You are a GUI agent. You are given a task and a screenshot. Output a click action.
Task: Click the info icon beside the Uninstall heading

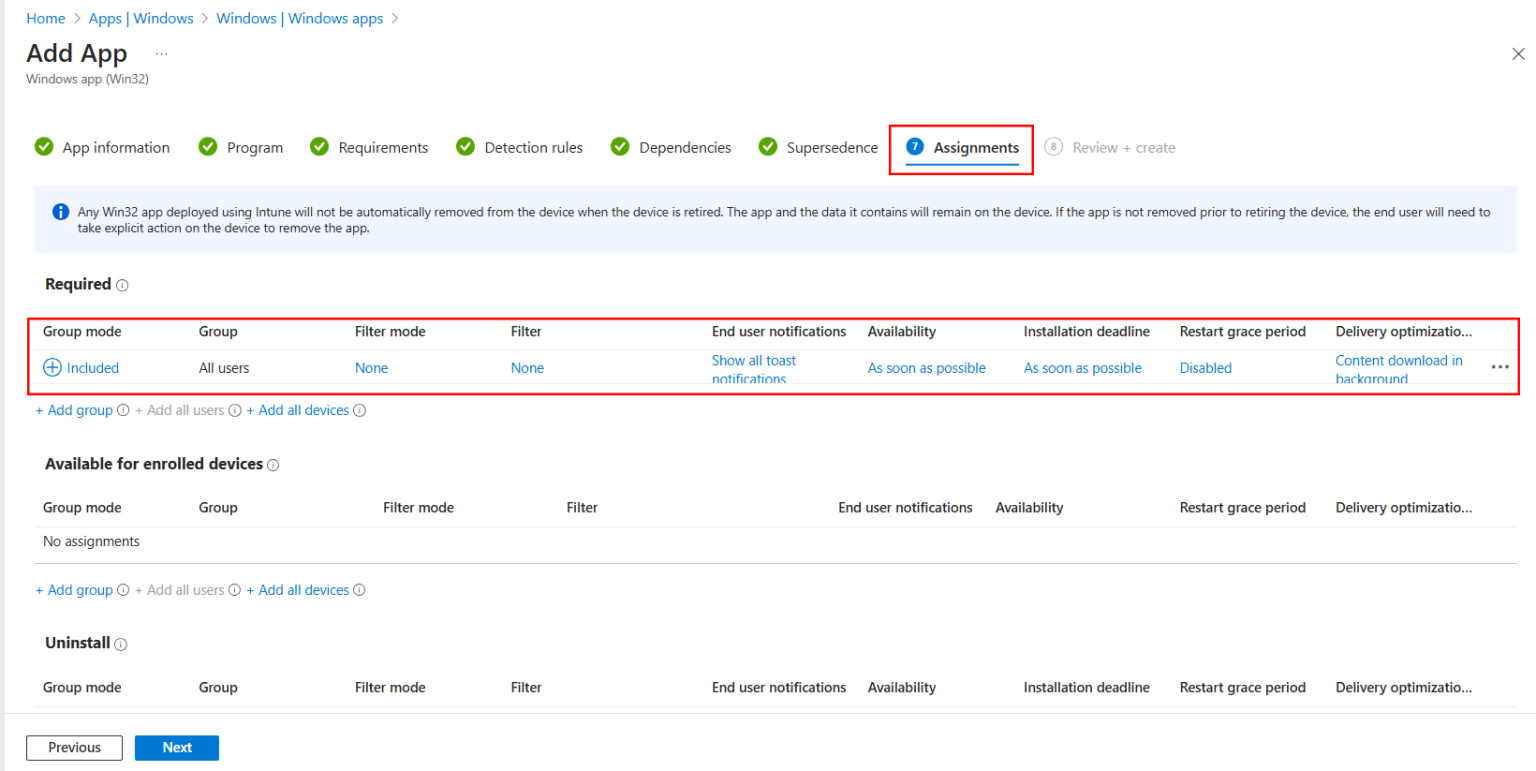(x=121, y=644)
